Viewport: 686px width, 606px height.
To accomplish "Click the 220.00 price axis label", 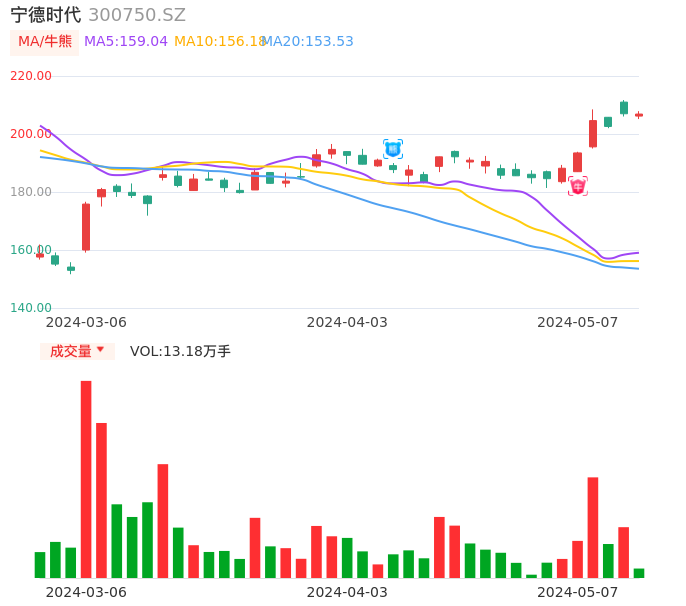I will pos(30,76).
